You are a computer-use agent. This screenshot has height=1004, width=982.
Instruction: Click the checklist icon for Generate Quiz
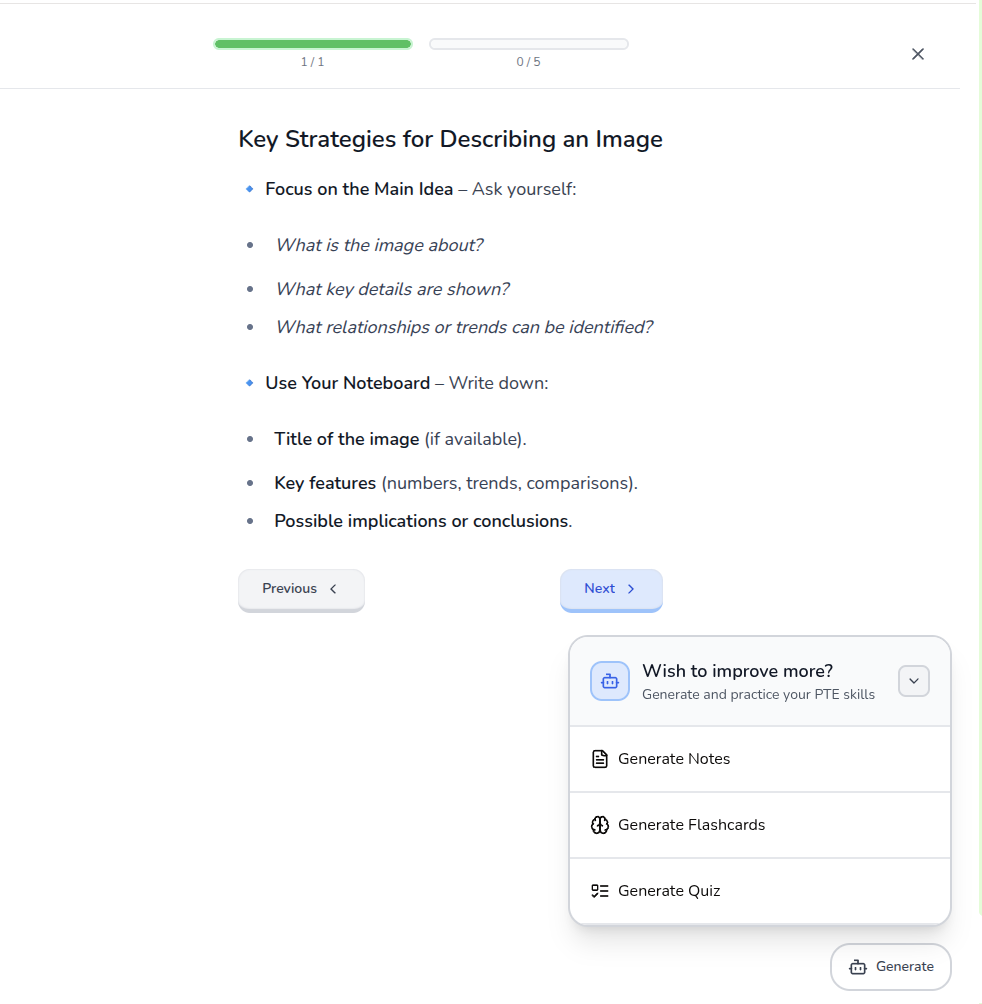click(x=600, y=891)
